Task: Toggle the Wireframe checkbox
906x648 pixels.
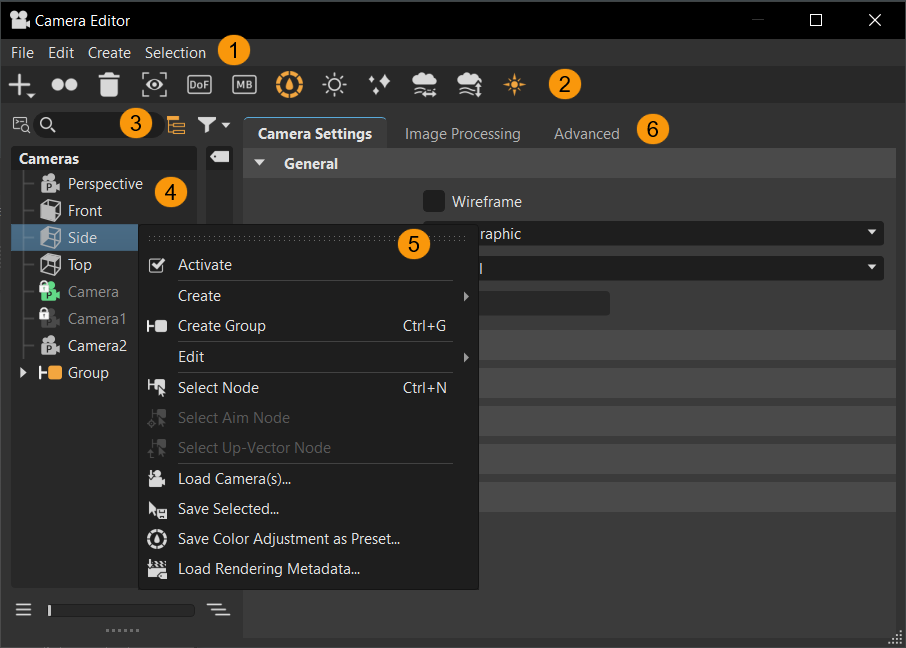Action: [434, 201]
